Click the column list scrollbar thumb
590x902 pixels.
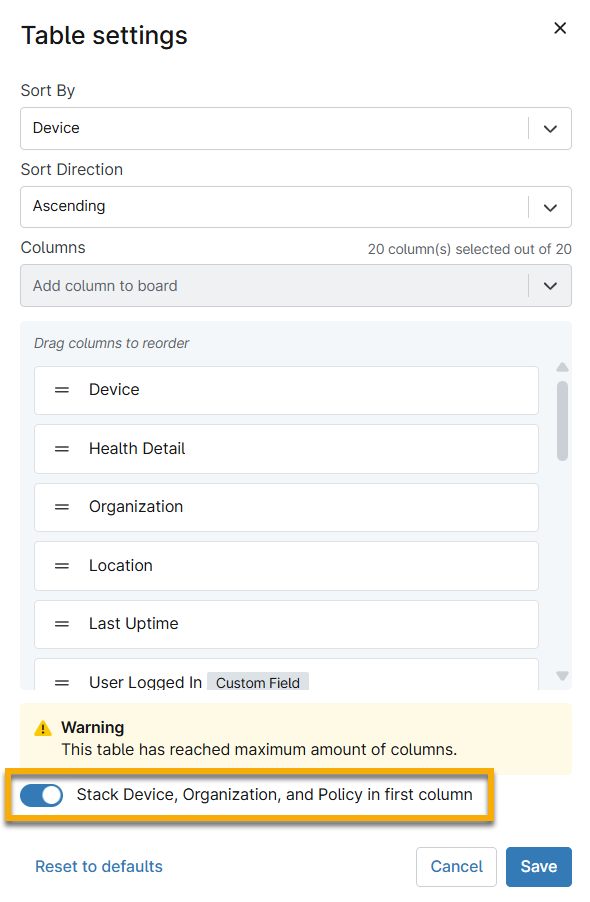click(562, 421)
